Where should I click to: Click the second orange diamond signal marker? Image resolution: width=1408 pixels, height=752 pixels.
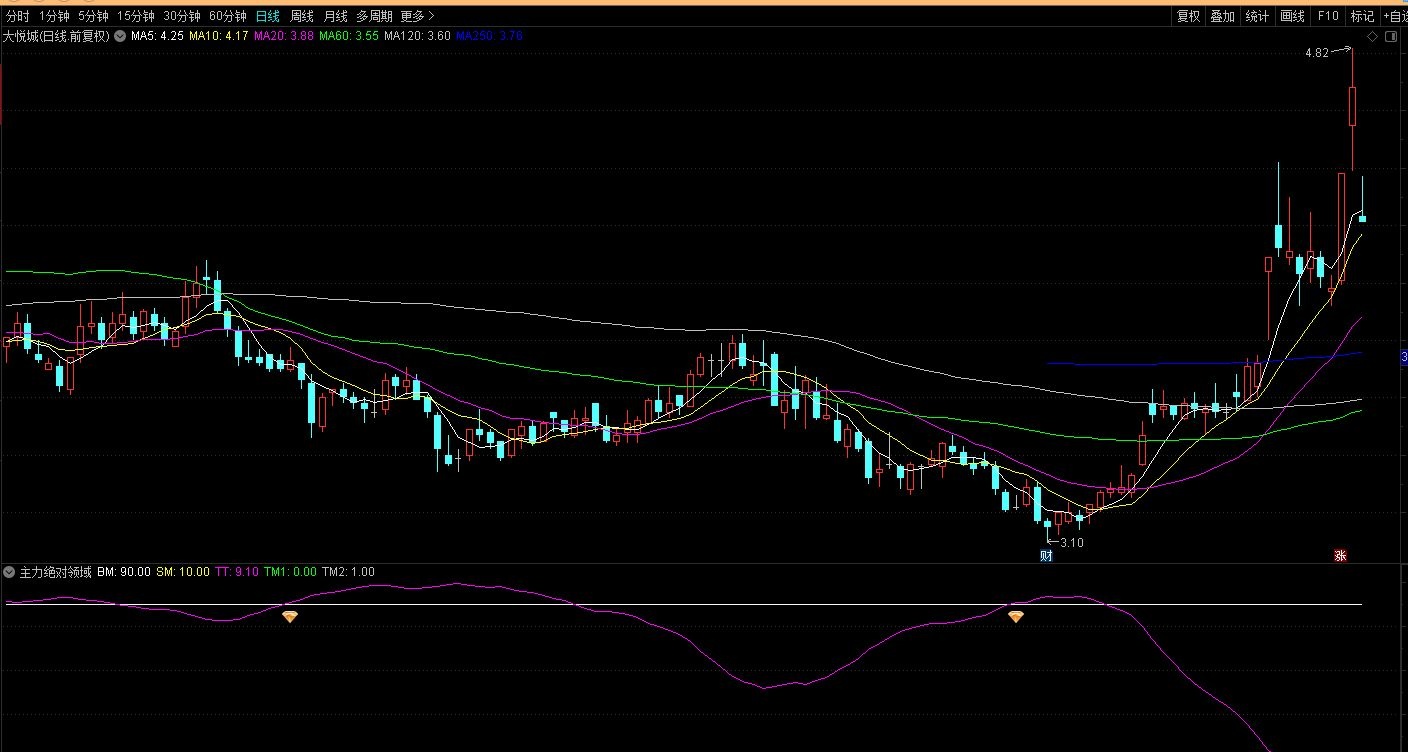tap(1016, 617)
